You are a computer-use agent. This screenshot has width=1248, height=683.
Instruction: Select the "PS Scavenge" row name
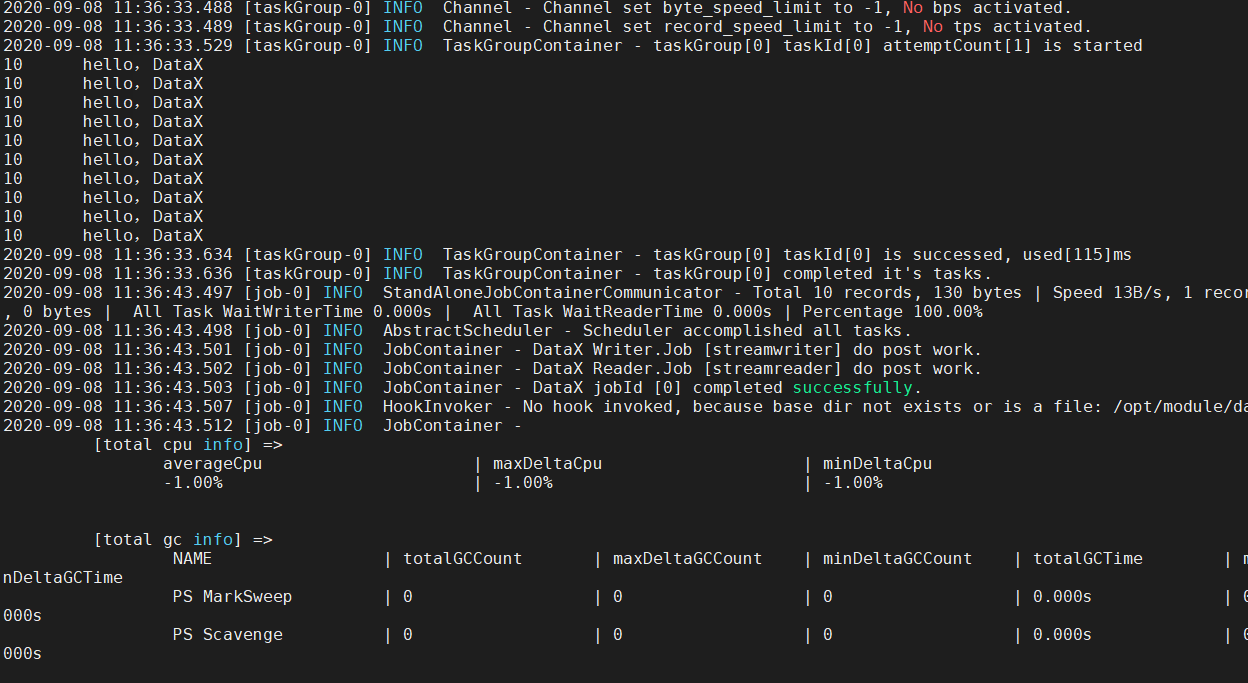[x=227, y=635]
